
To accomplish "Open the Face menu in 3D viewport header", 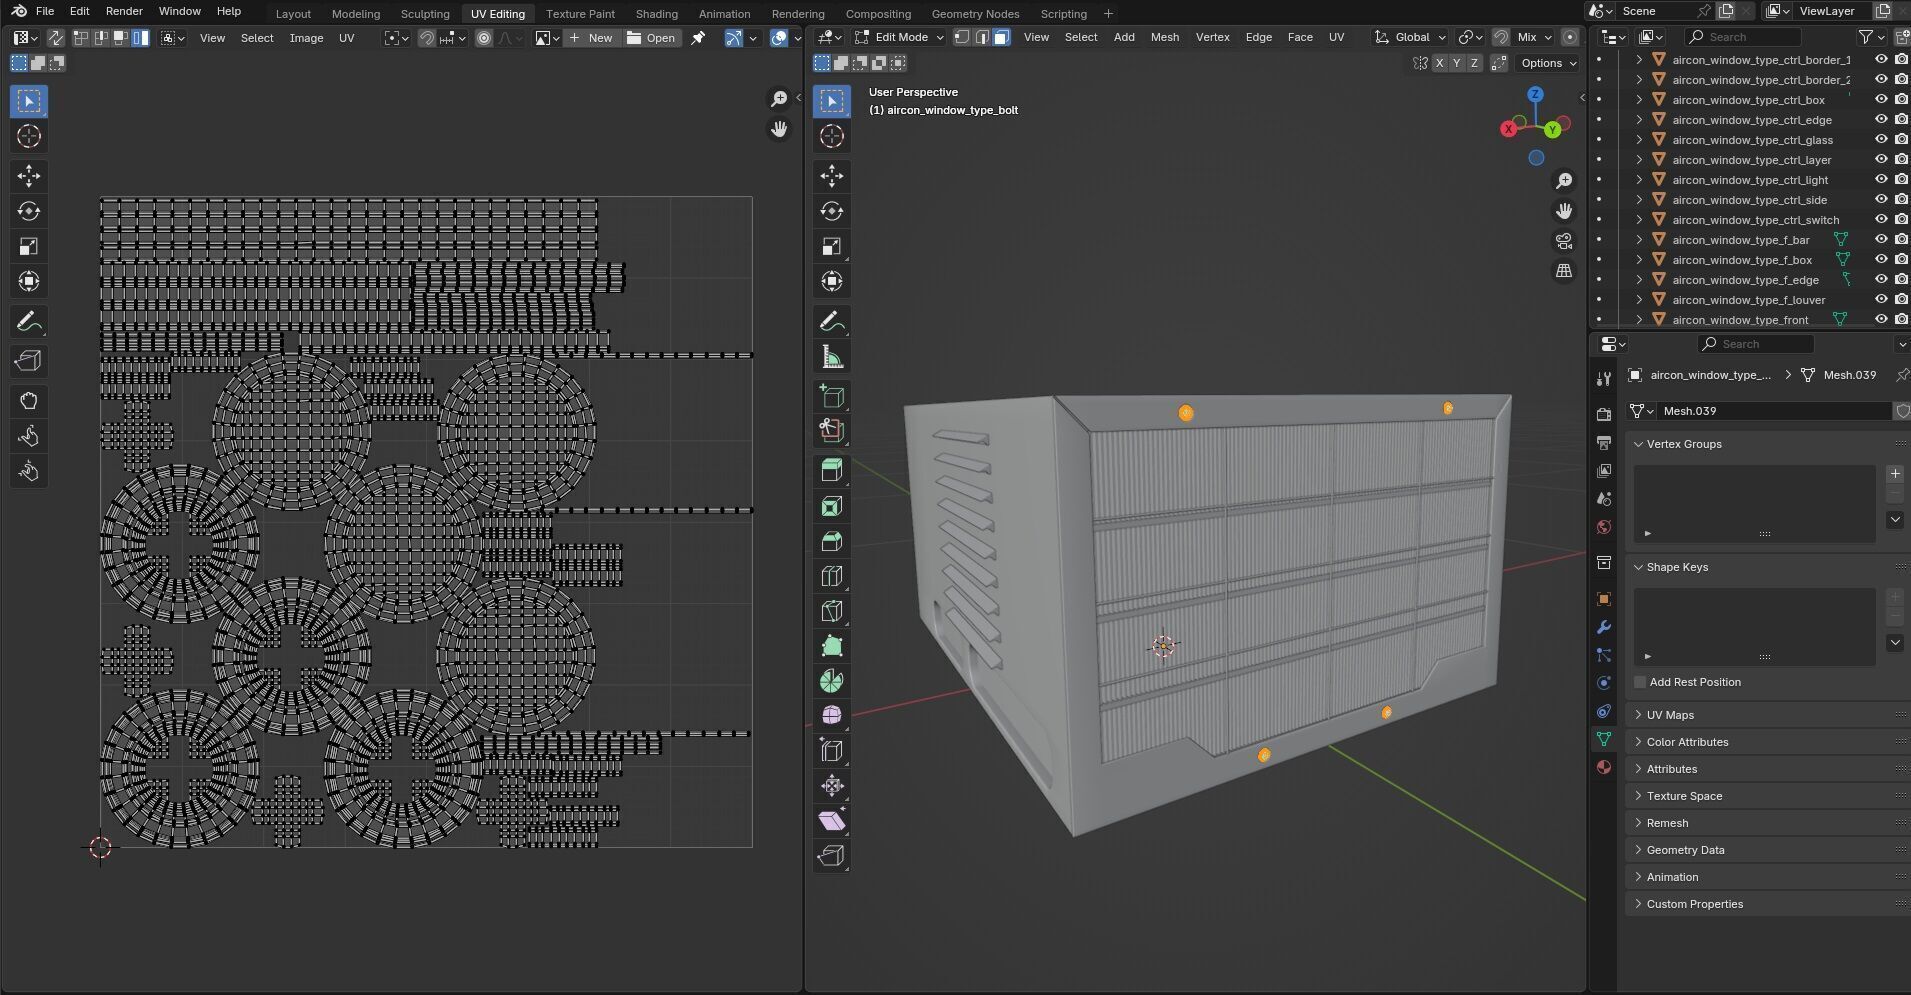I will click(1300, 37).
